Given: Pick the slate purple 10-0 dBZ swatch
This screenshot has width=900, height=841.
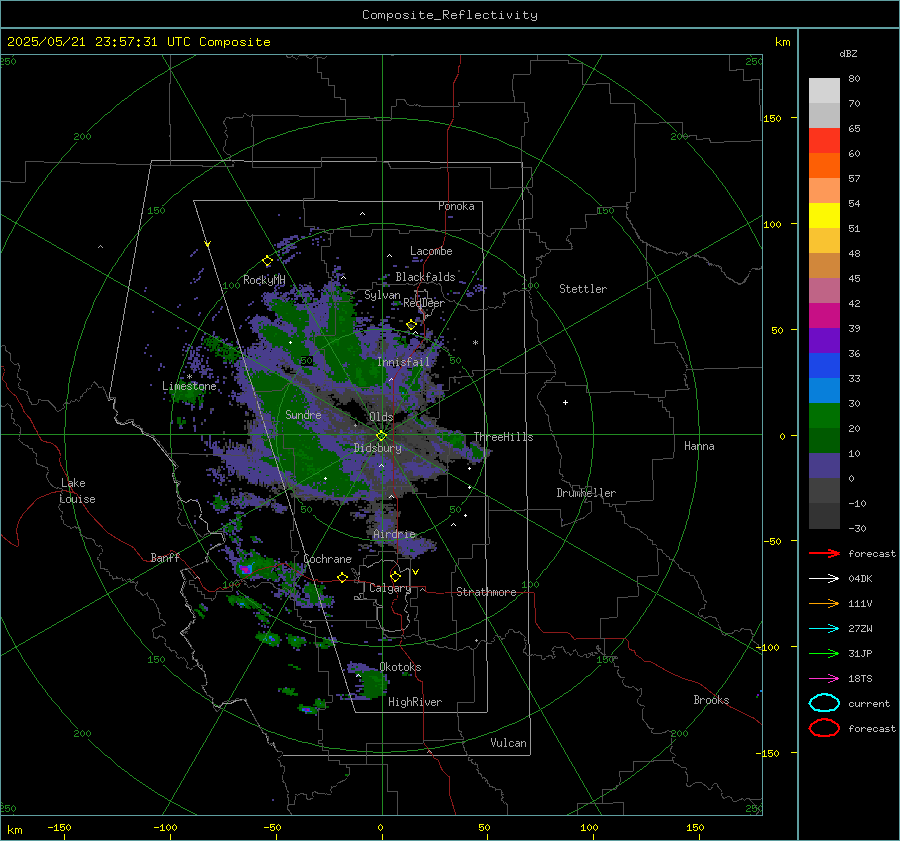Looking at the screenshot, I should coord(824,466).
